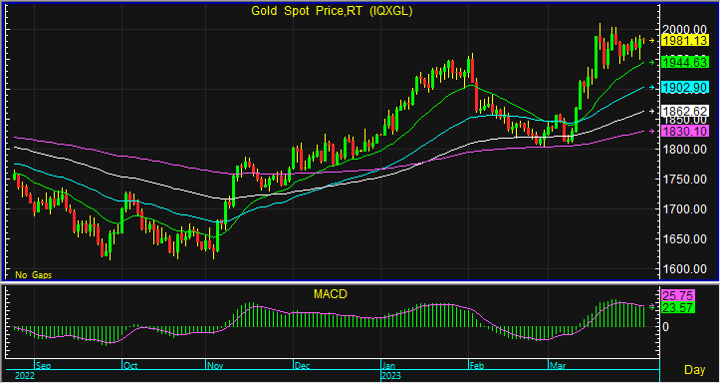Click the 2023 year label
Image resolution: width=721 pixels, height=384 pixels.
[392, 376]
